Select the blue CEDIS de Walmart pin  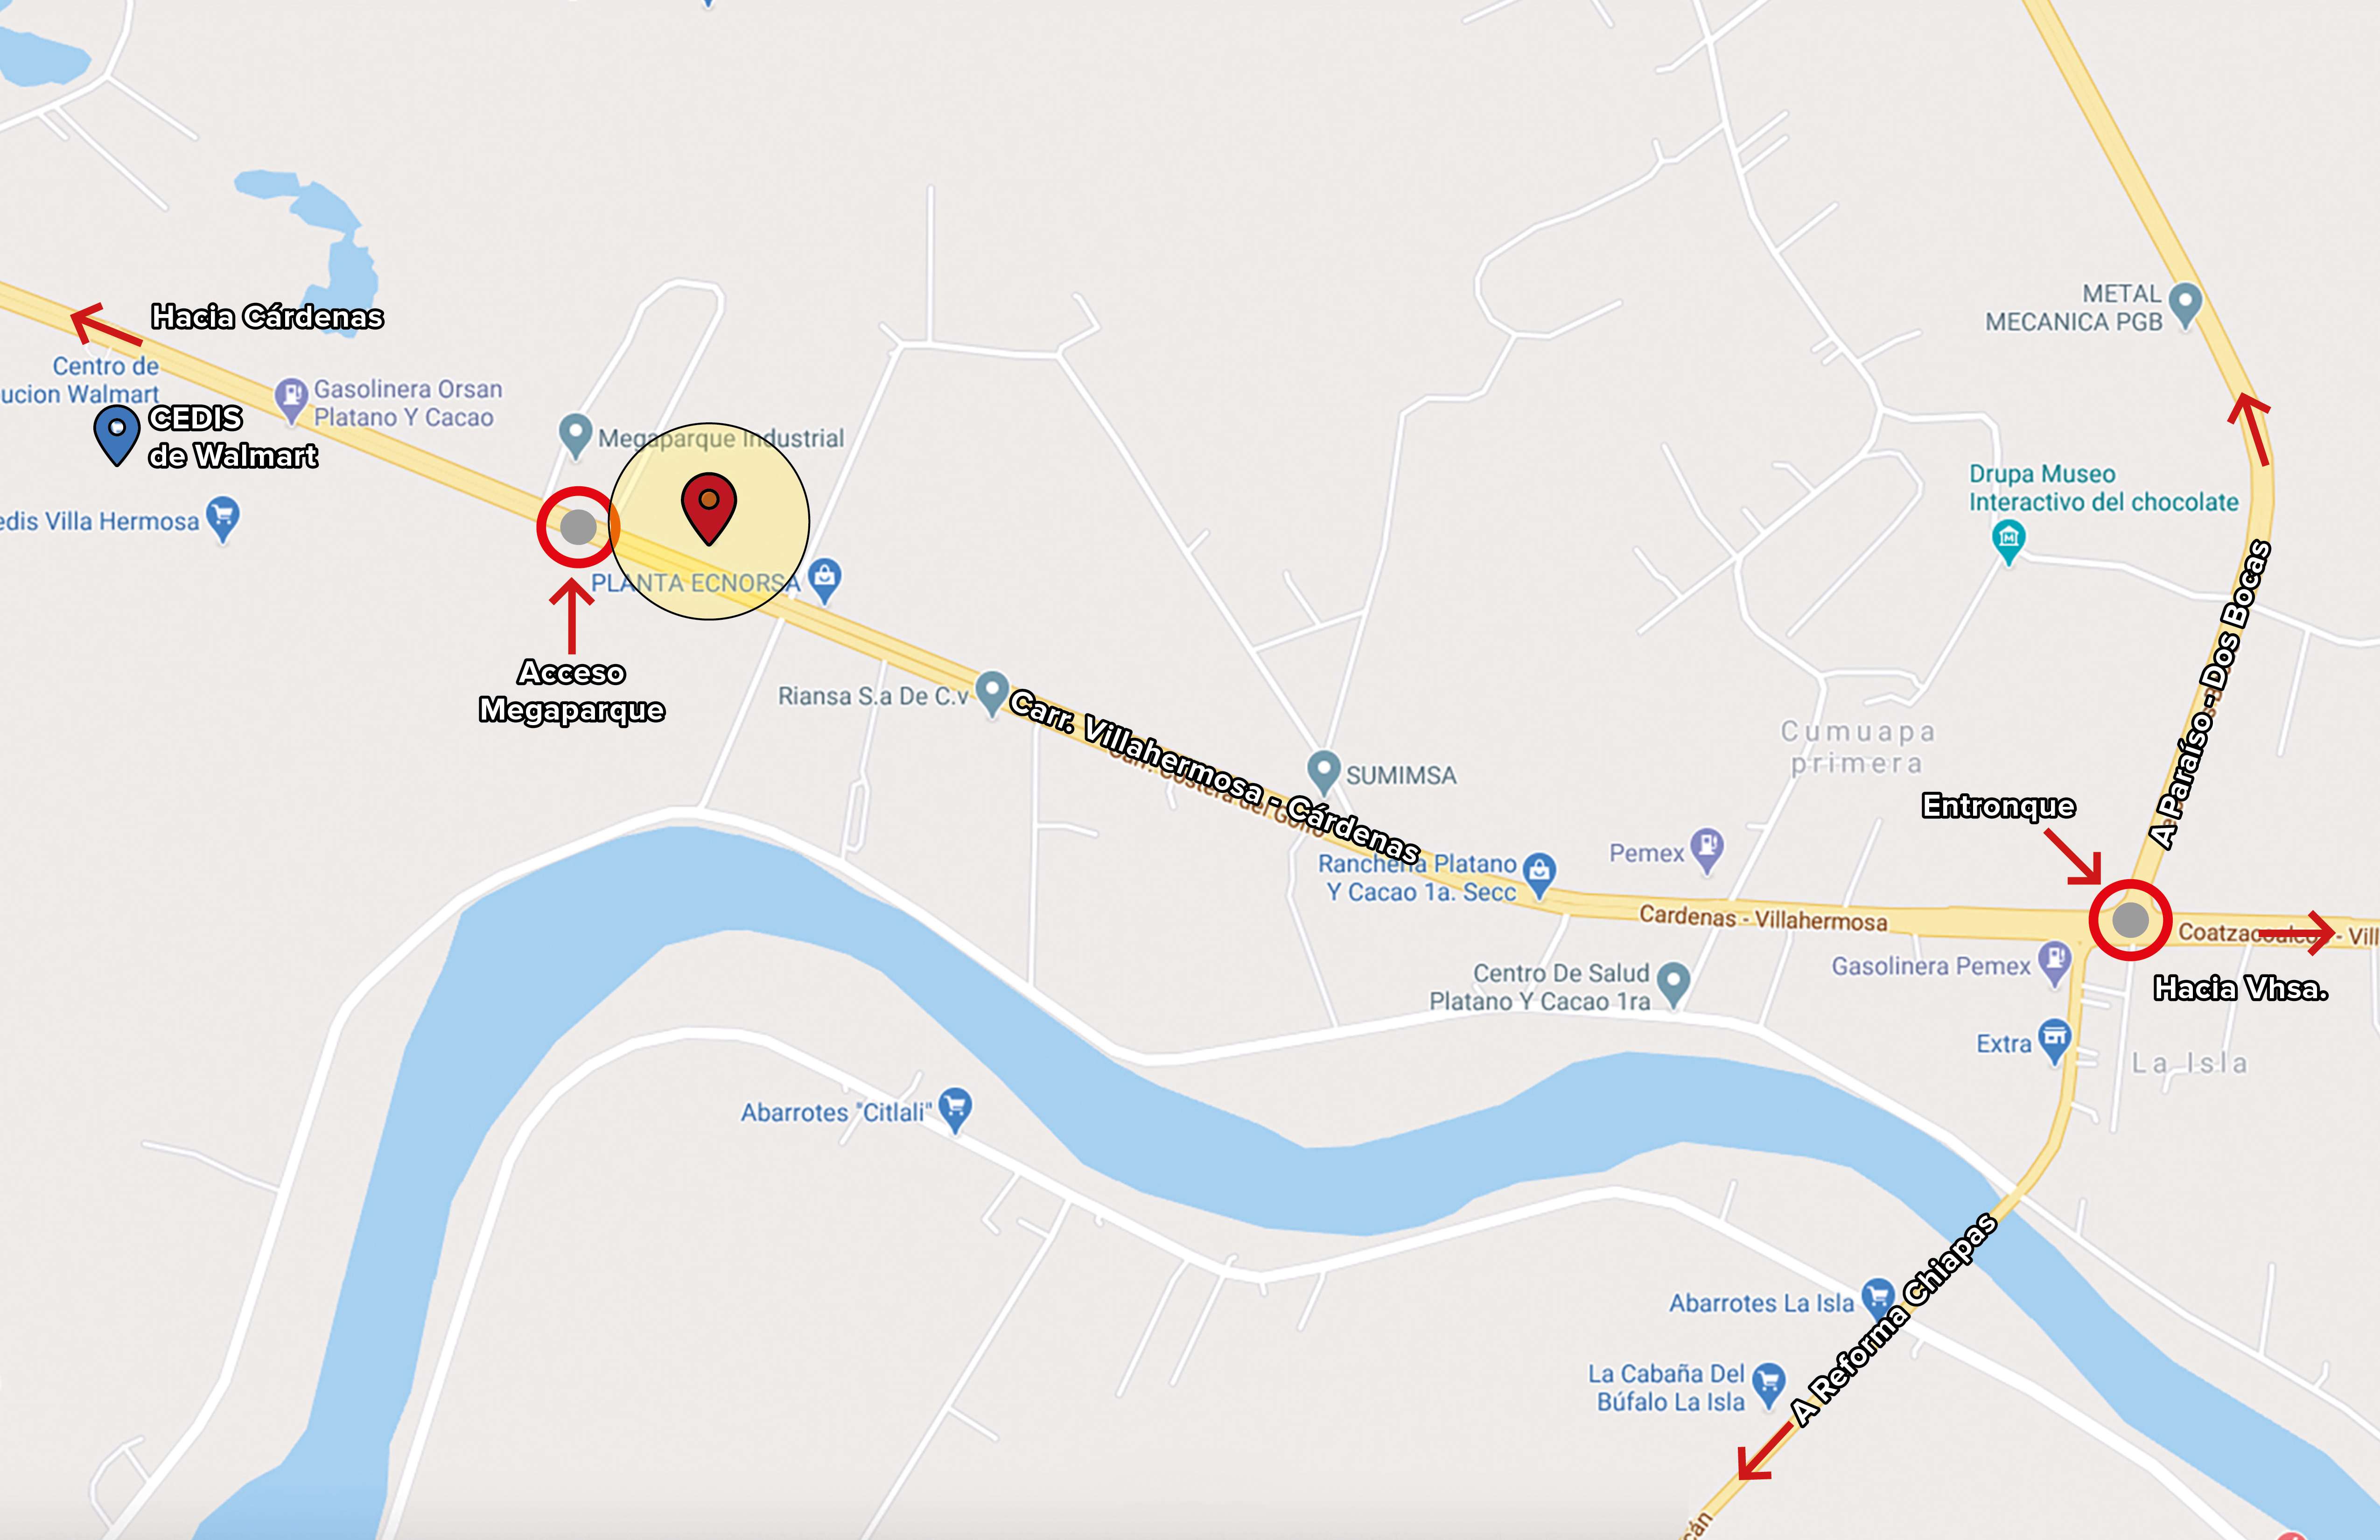click(117, 434)
